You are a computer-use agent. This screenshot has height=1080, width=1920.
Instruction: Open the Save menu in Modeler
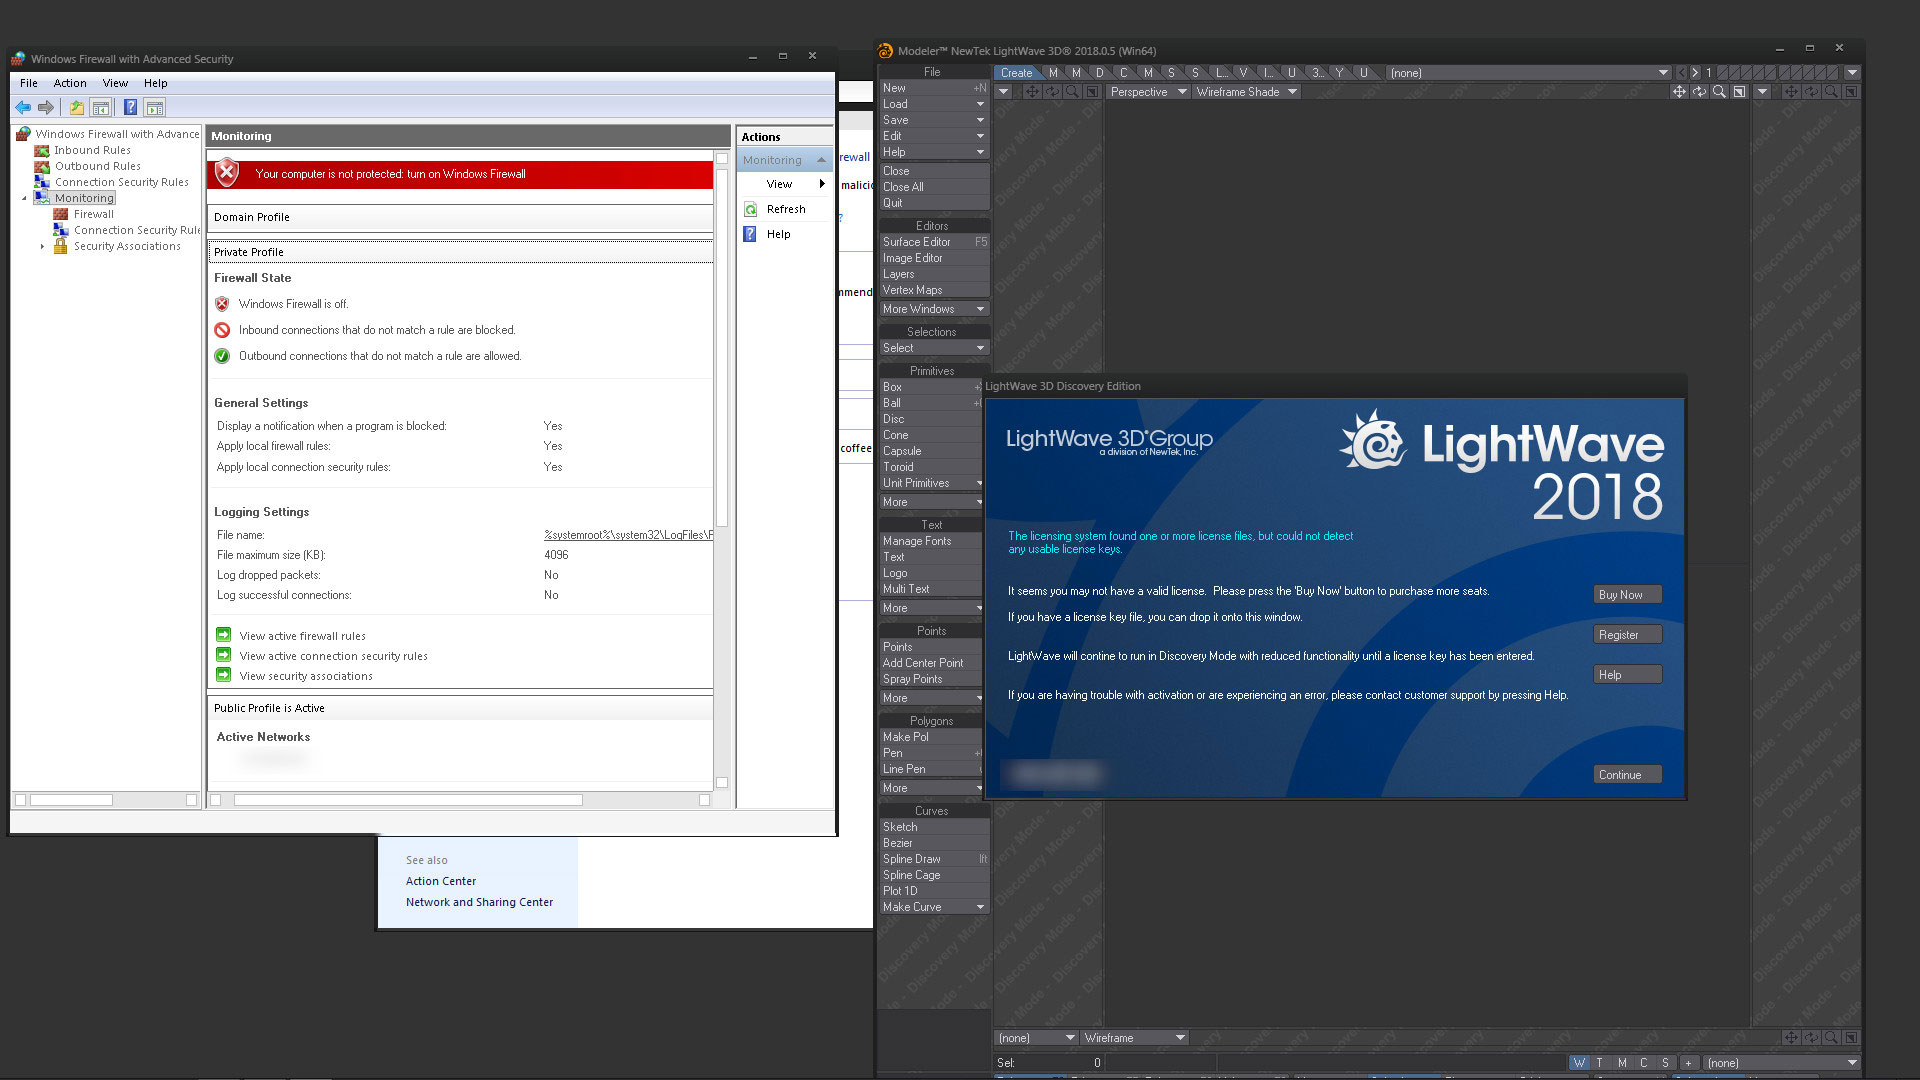click(934, 120)
